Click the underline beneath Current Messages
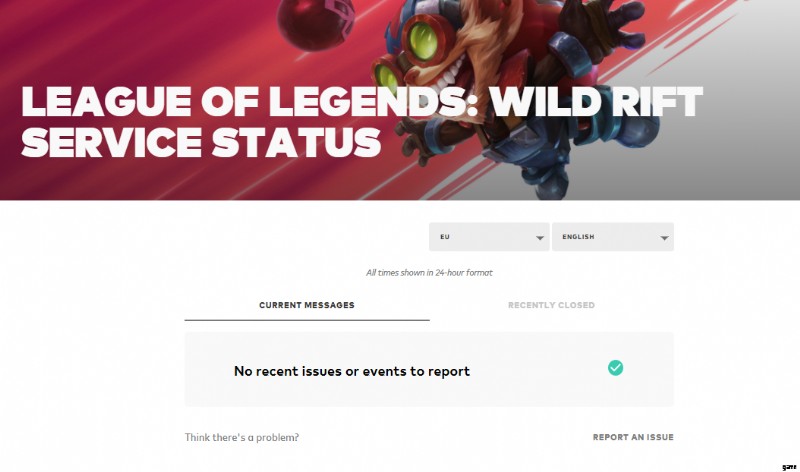 tap(307, 320)
